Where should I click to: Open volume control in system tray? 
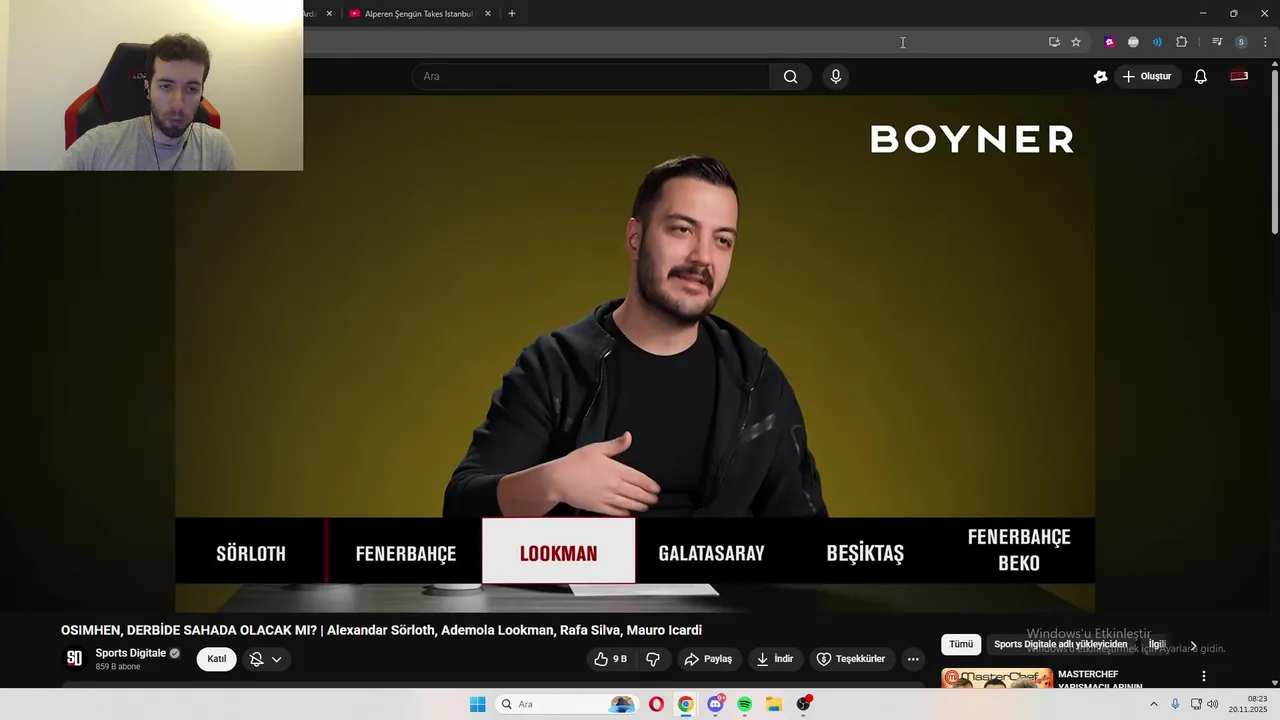1213,704
